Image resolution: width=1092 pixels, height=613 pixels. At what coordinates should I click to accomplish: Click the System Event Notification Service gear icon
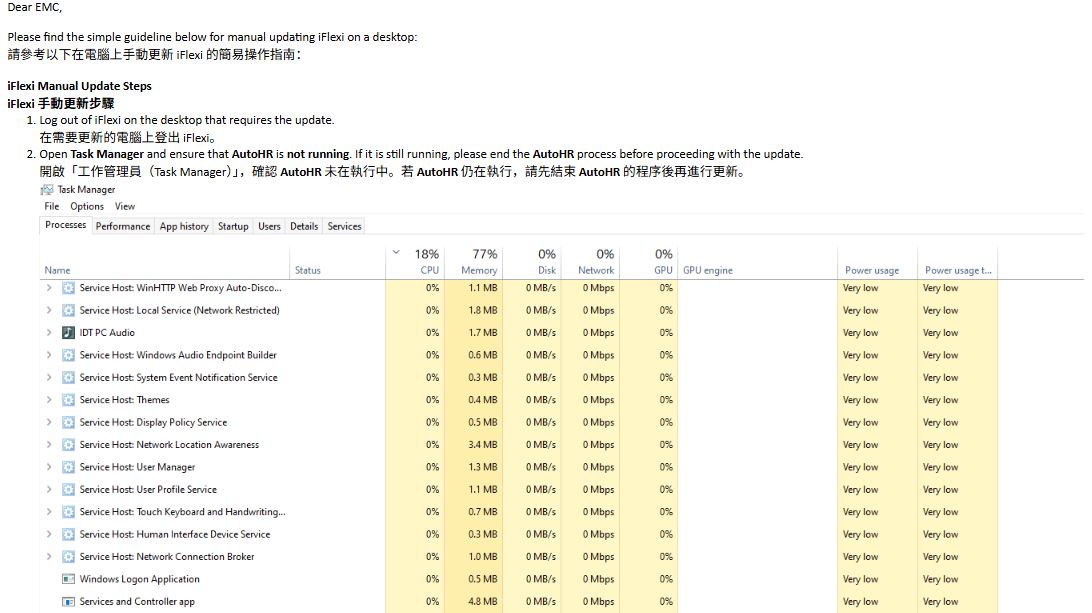click(x=68, y=377)
